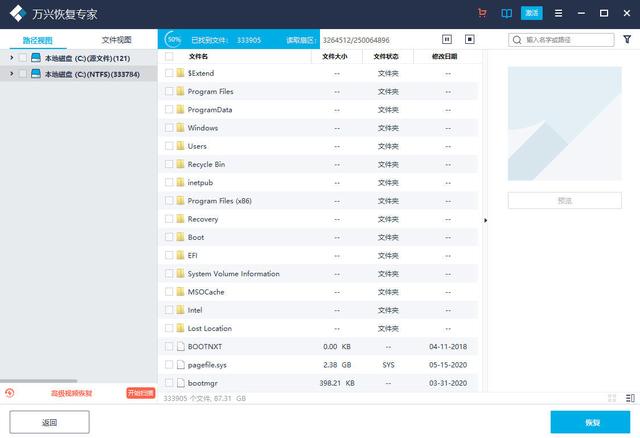Tick the checkbox for Program Files folder
The height and width of the screenshot is (438, 640).
click(x=169, y=91)
